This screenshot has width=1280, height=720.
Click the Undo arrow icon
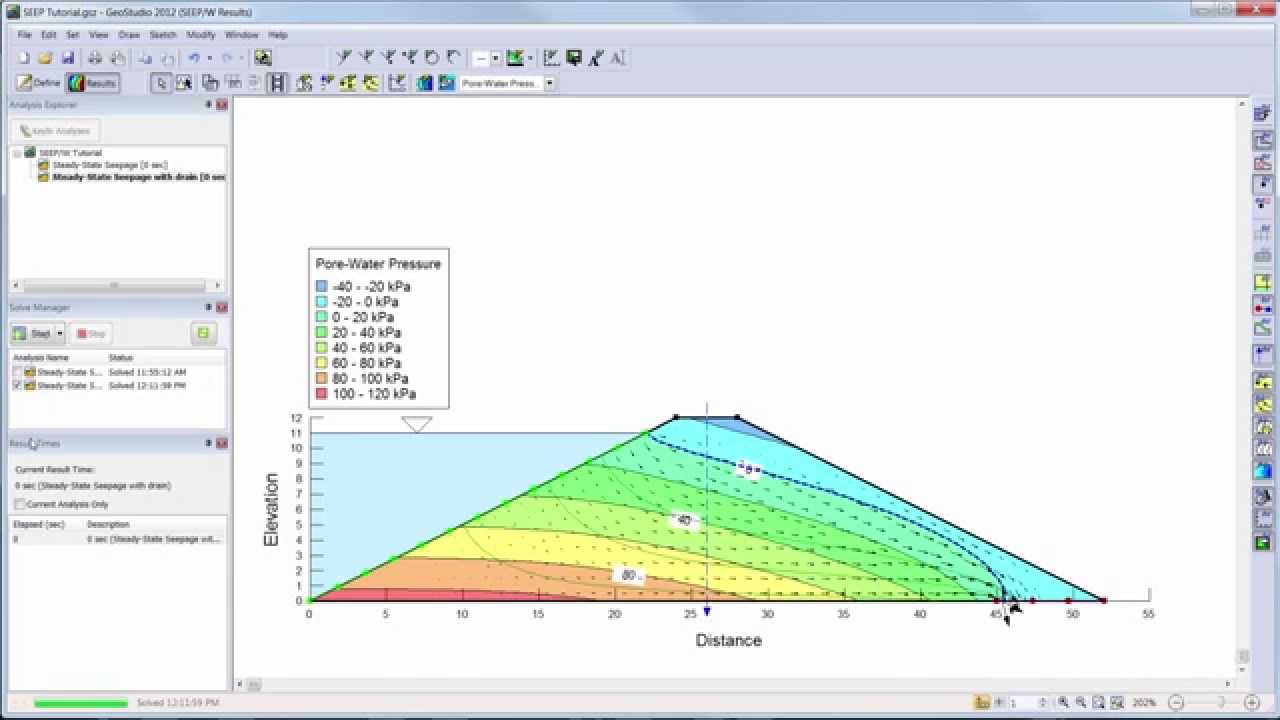click(194, 58)
